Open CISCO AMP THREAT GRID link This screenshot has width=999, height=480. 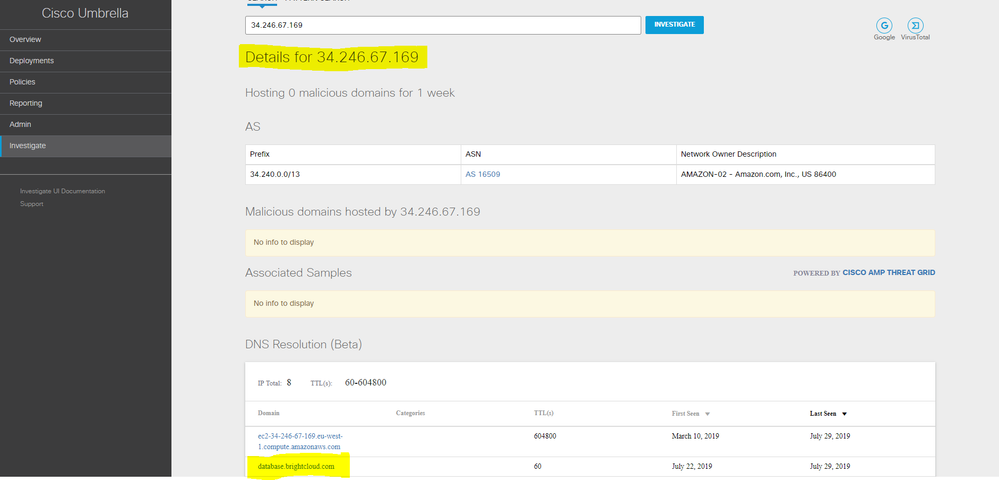(889, 273)
